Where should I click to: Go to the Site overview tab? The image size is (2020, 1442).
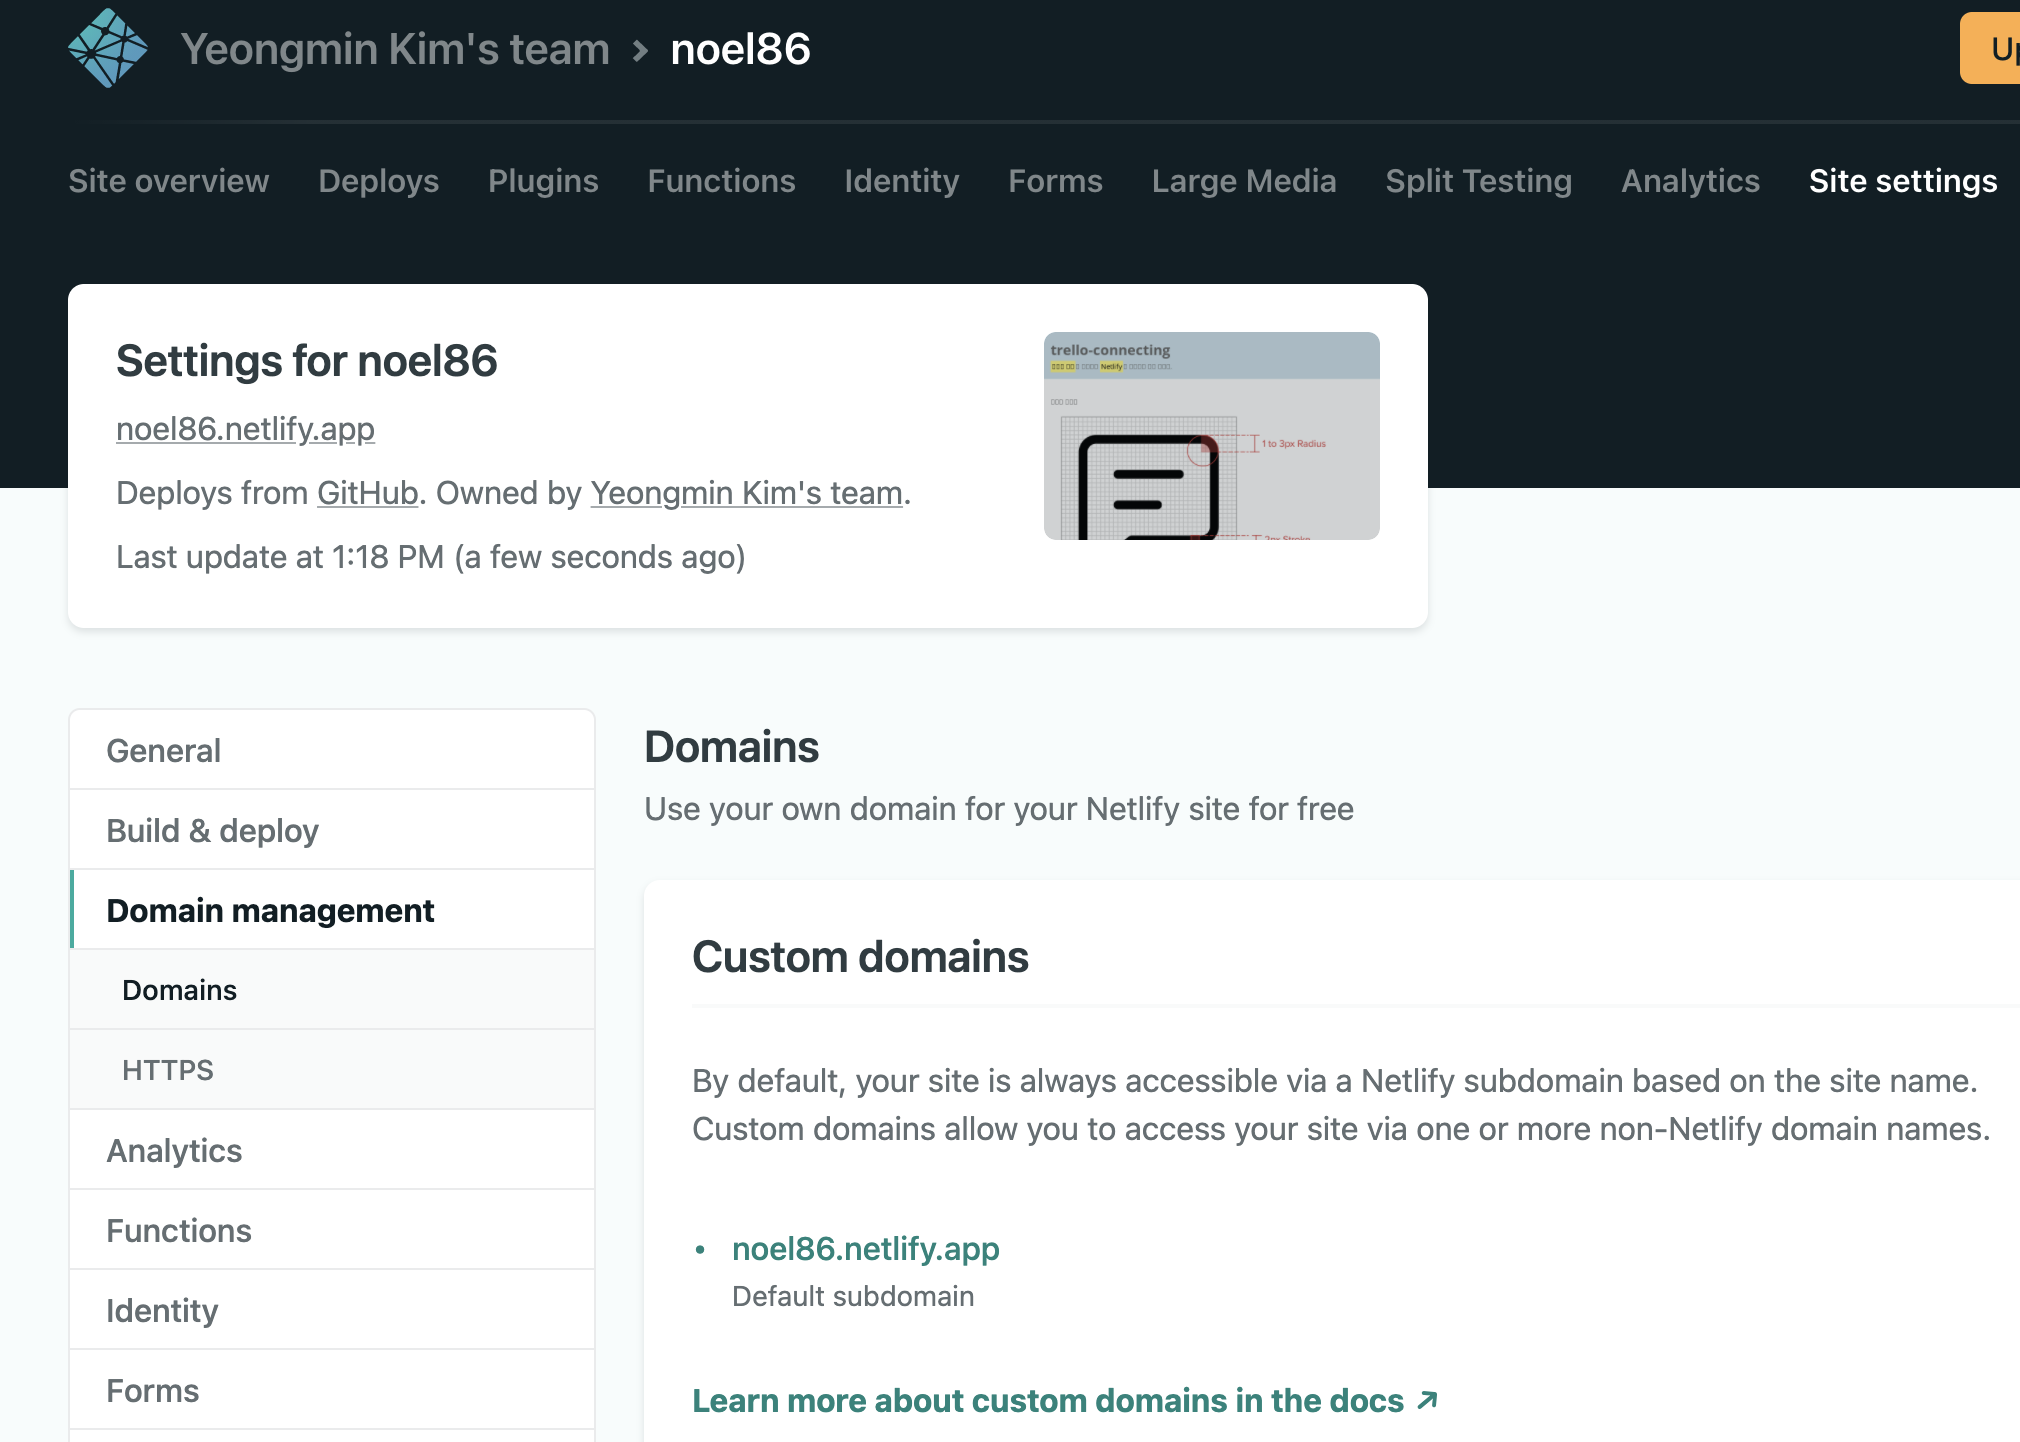[x=168, y=181]
